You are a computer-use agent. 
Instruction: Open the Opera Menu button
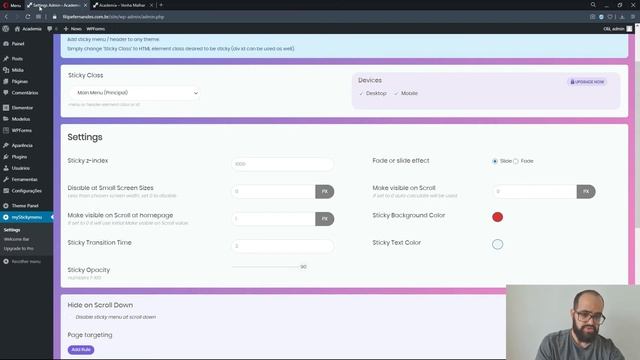click(12, 5)
